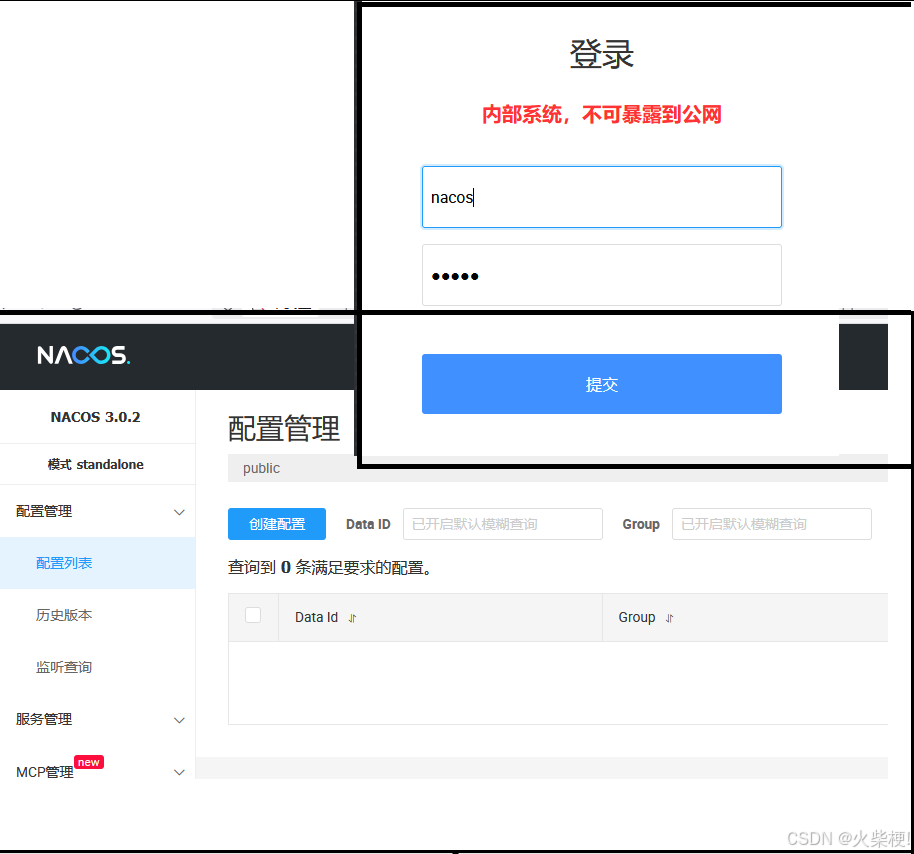Click the password input field
The image size is (914, 854).
tap(601, 274)
